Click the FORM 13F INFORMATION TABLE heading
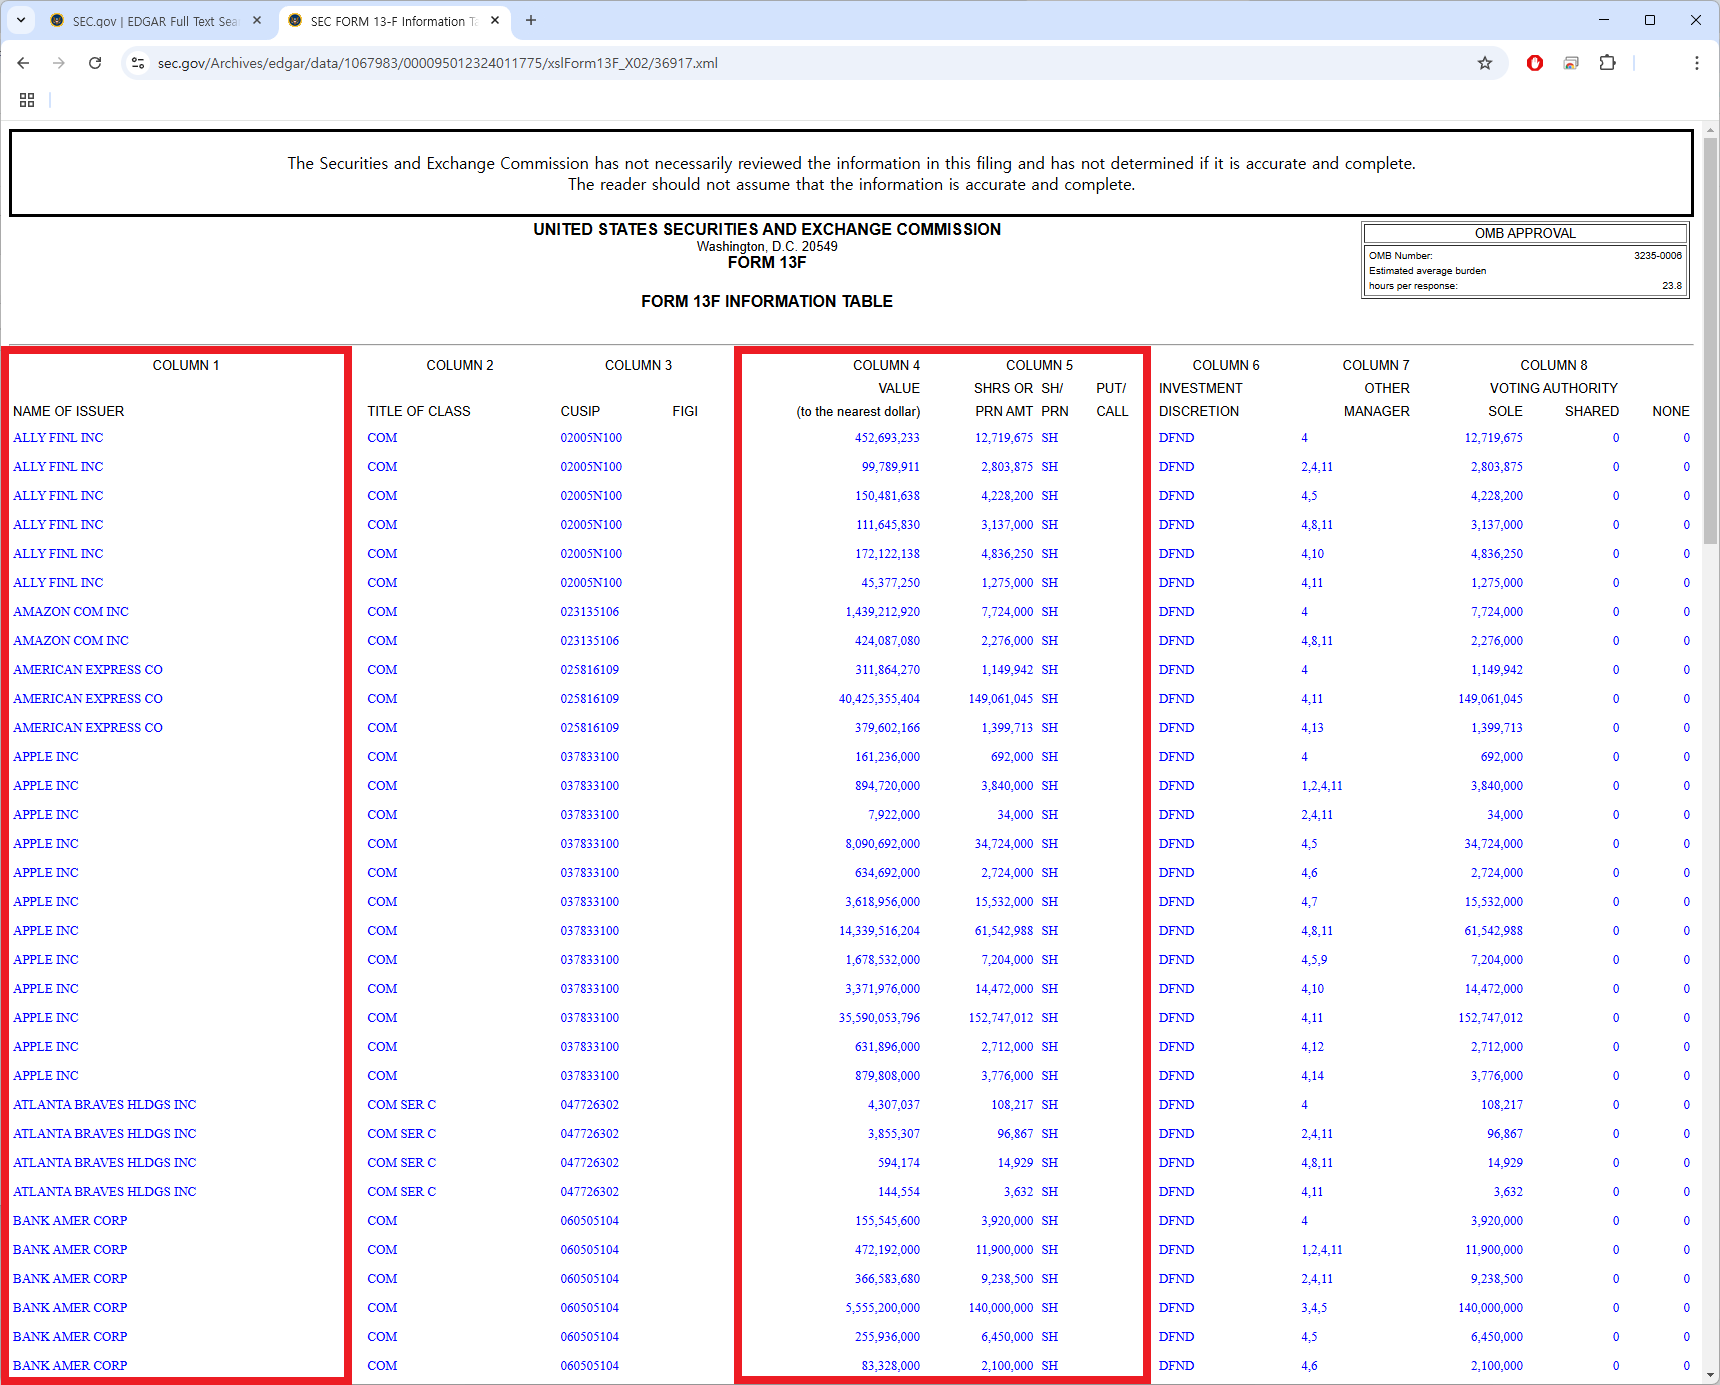 coord(767,301)
